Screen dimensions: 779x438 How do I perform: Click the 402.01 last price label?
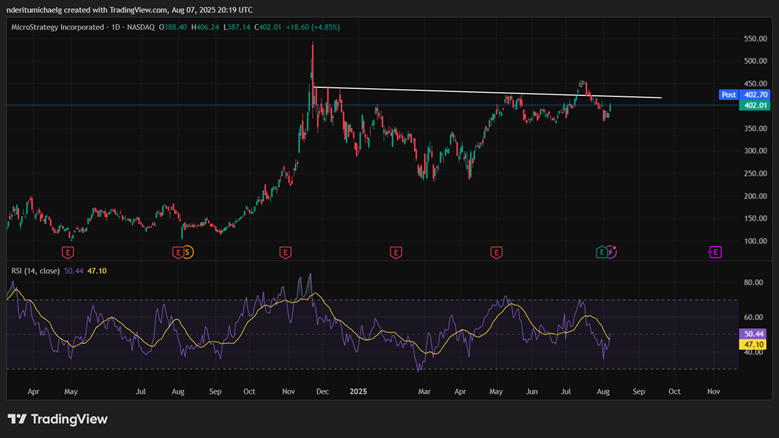[755, 104]
